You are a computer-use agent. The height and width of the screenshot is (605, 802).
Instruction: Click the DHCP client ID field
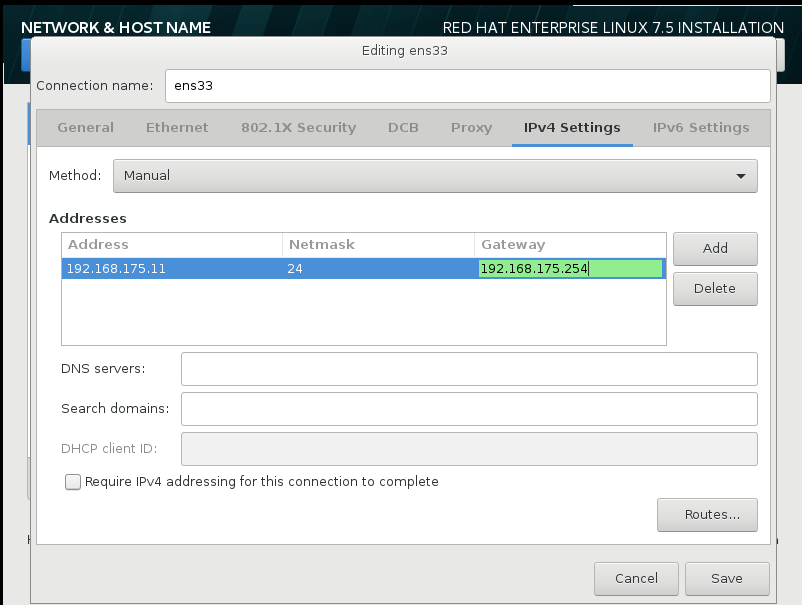[x=469, y=449]
